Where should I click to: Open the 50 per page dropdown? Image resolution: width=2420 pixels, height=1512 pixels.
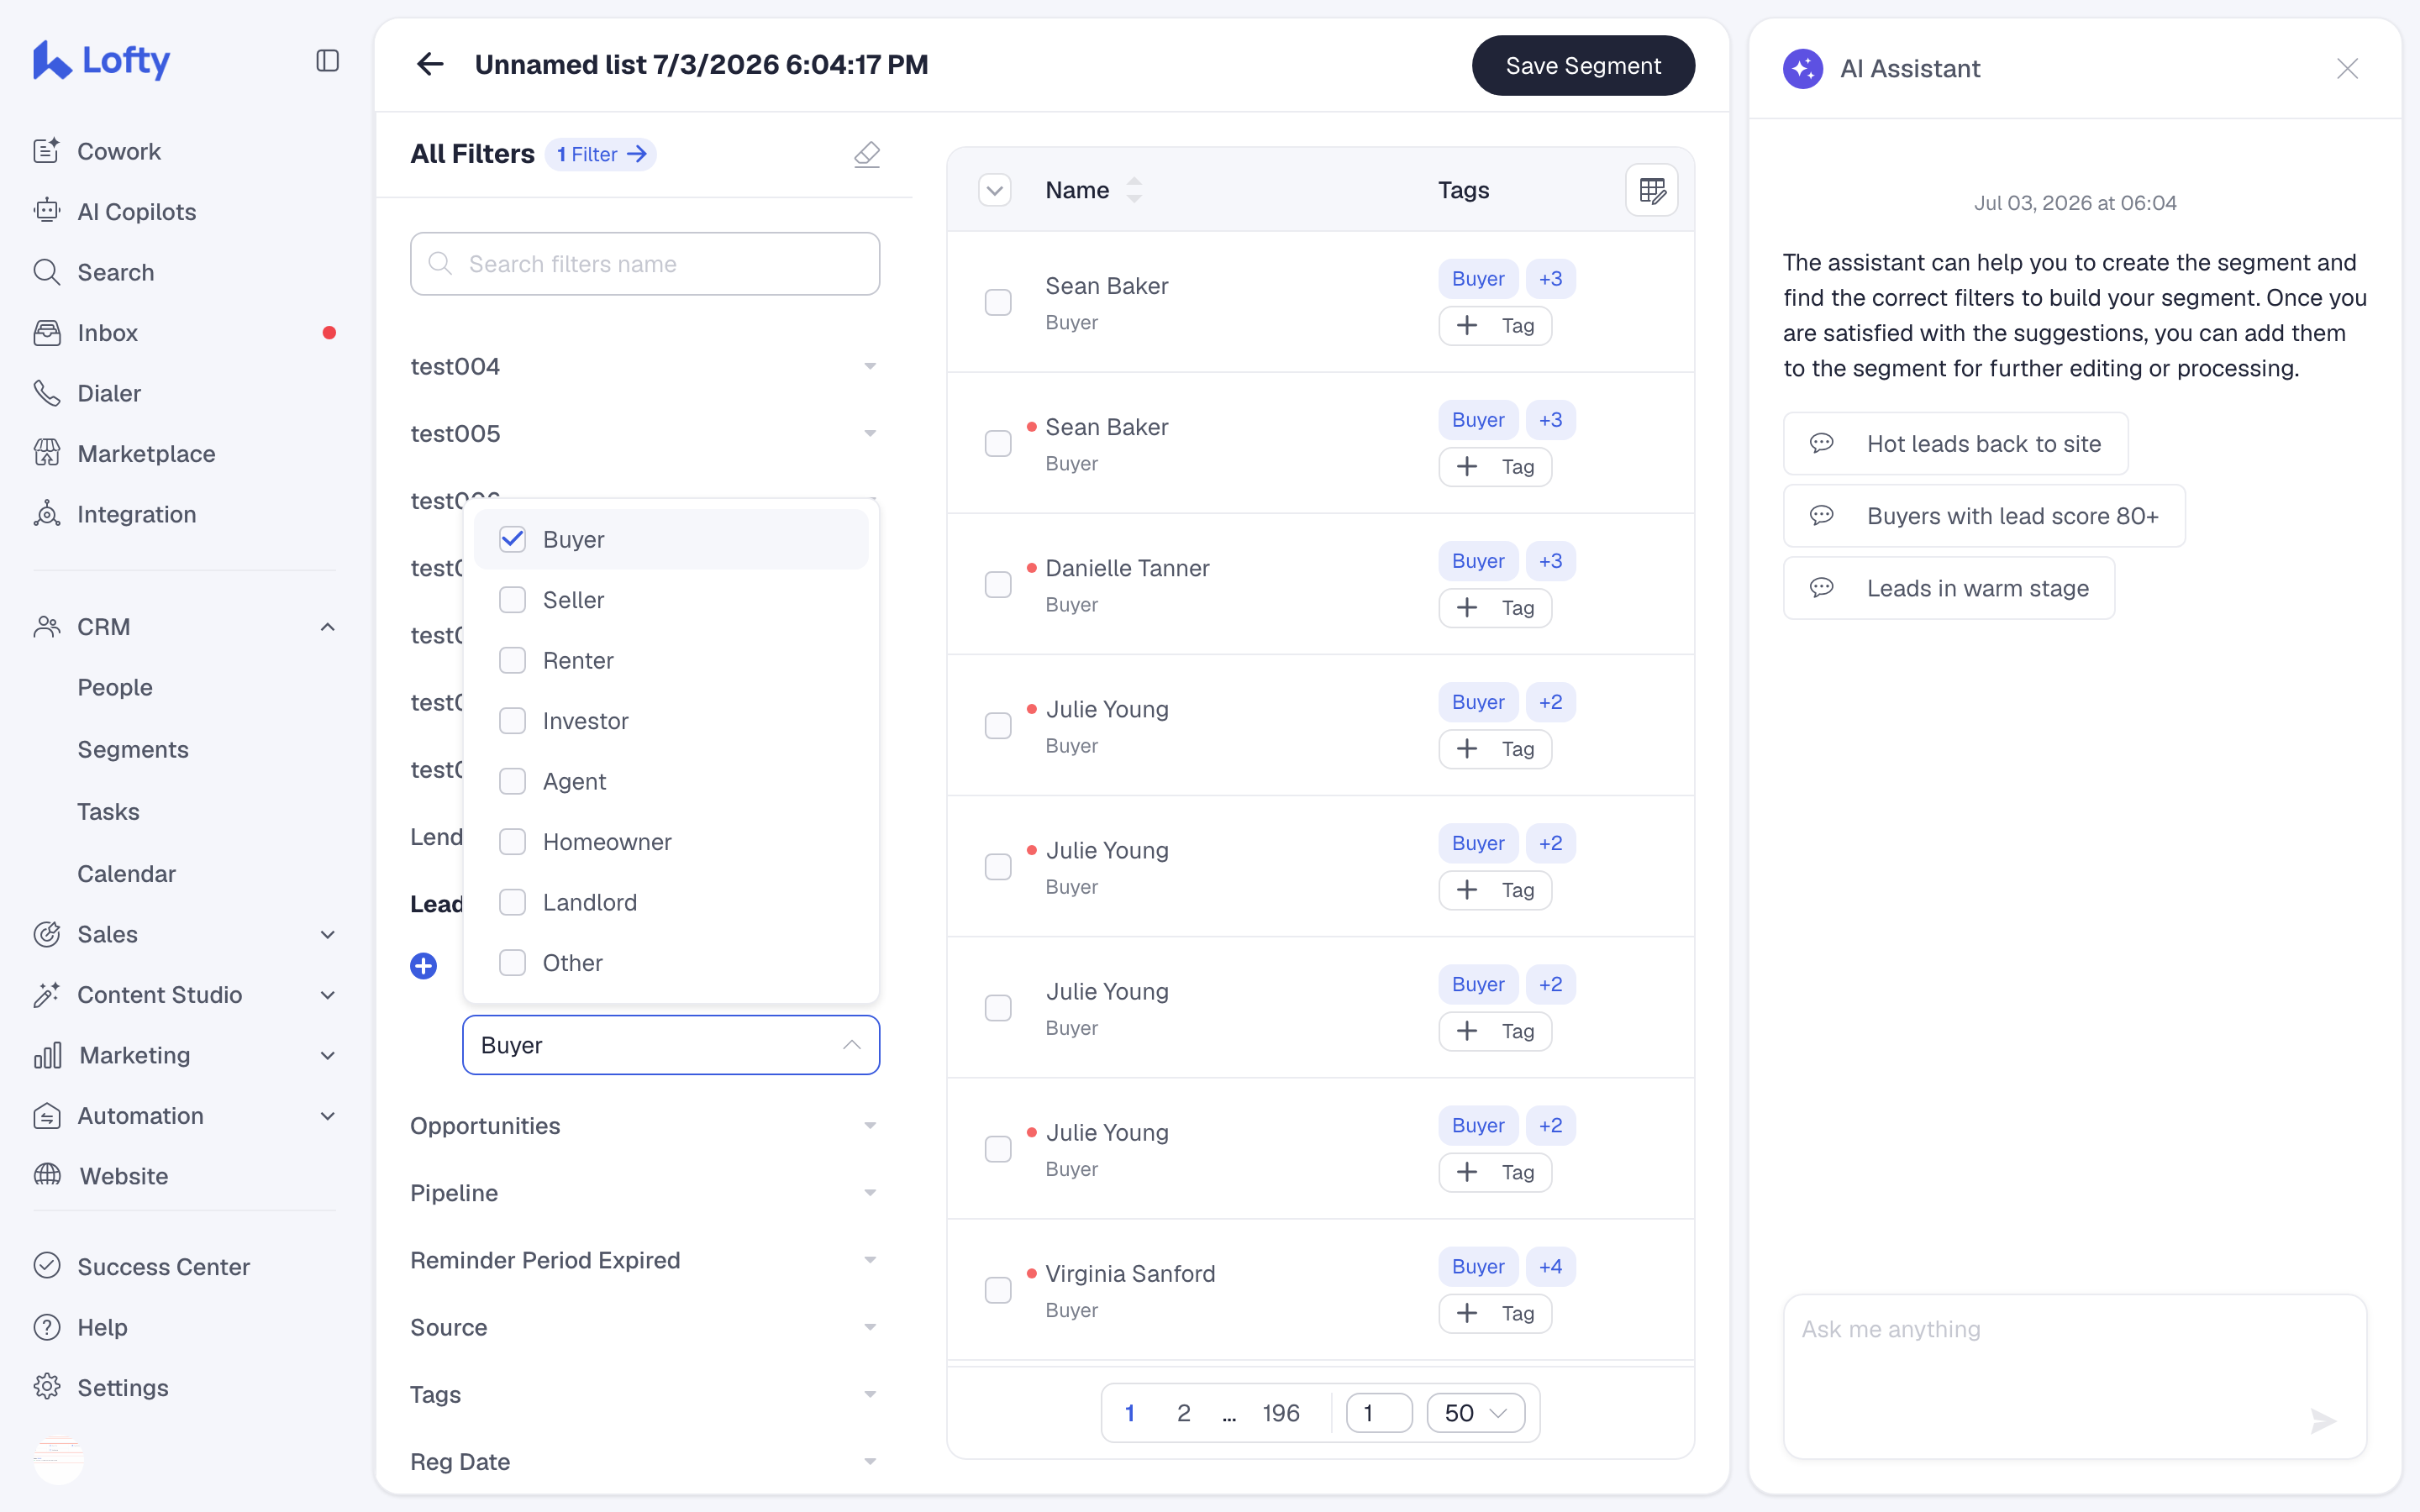(1476, 1413)
